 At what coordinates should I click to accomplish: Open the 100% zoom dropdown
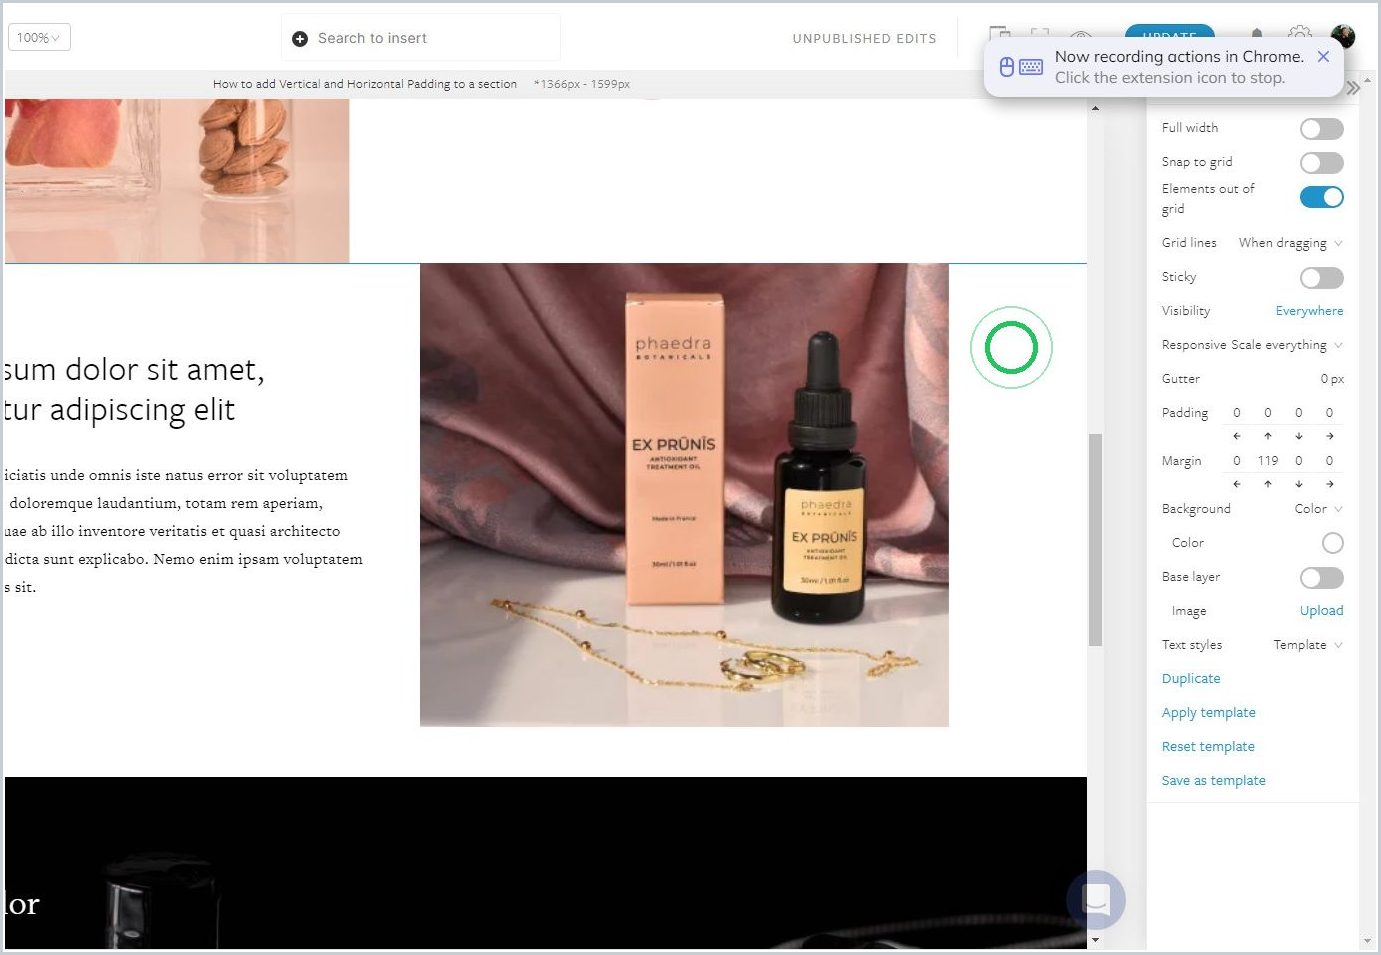(39, 38)
